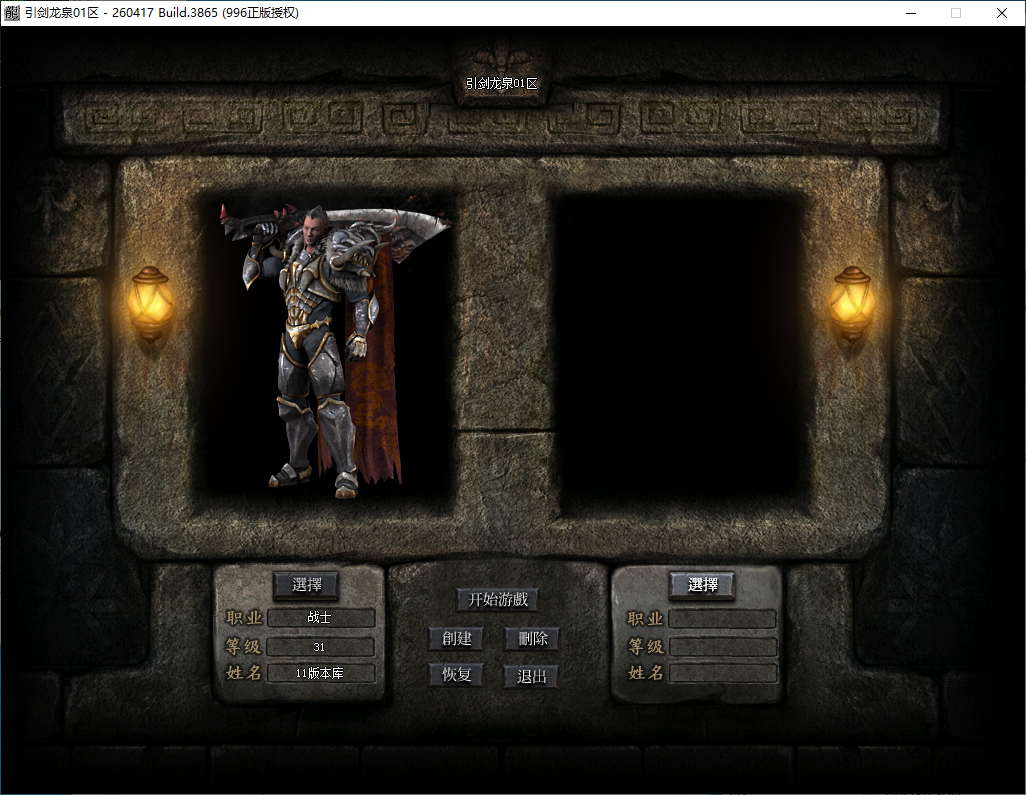Click the 創建 create character button
This screenshot has width=1026, height=795.
[456, 639]
